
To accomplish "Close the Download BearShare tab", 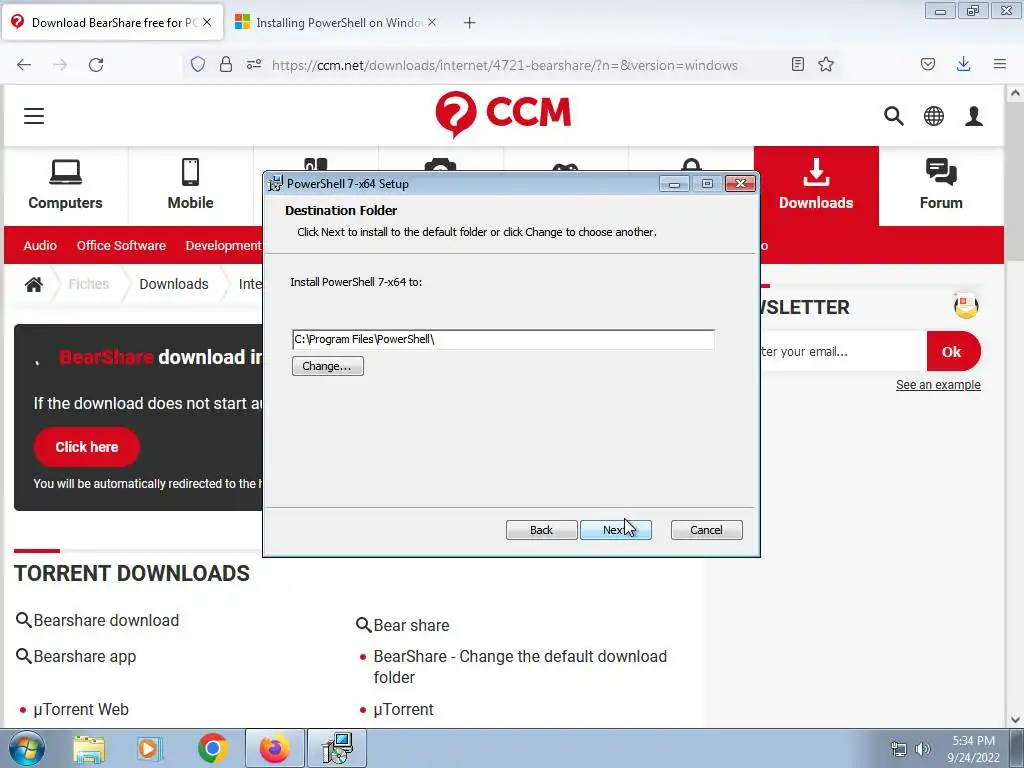I will [206, 22].
